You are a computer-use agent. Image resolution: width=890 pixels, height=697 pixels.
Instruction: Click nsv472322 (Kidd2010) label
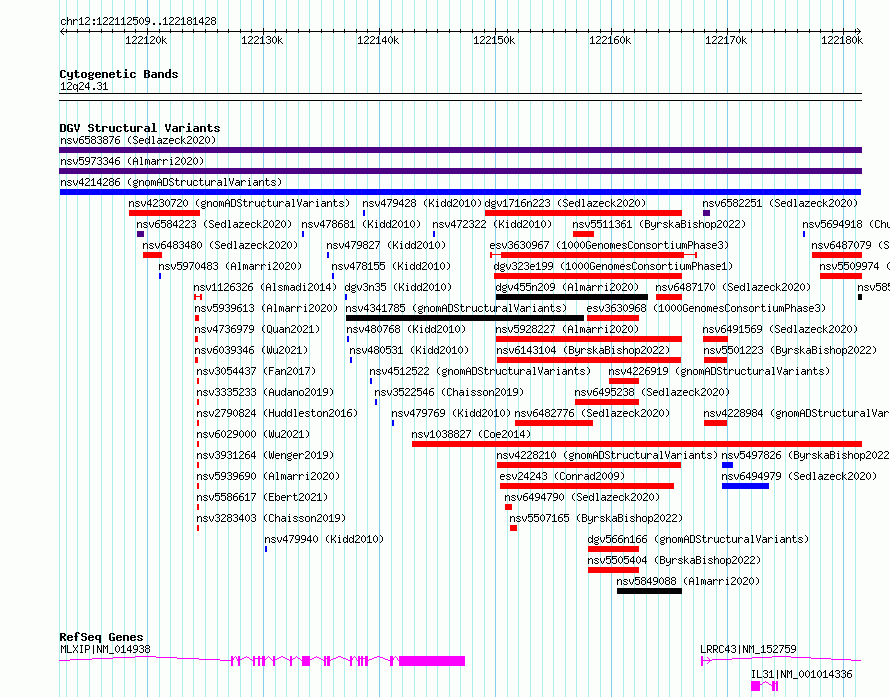pos(492,224)
